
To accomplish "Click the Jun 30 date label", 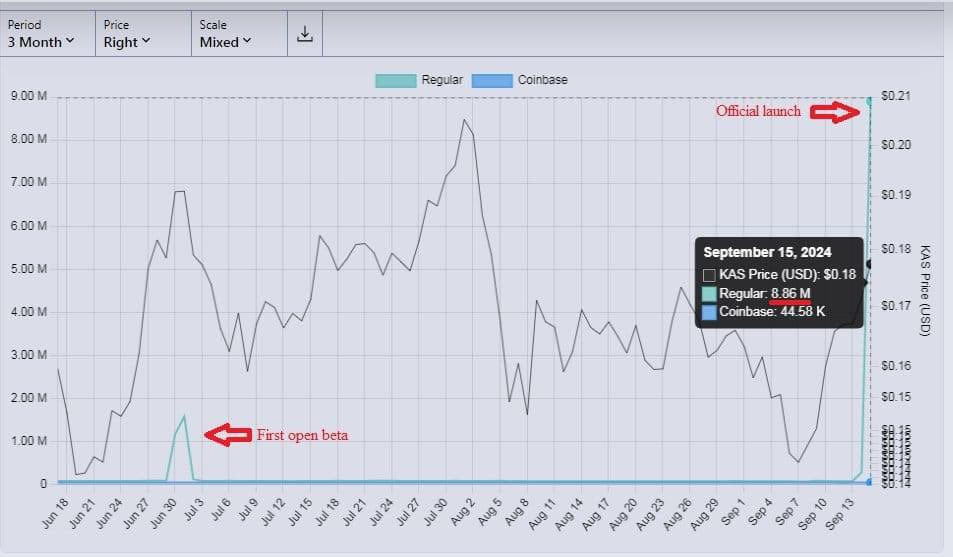I will click(164, 513).
